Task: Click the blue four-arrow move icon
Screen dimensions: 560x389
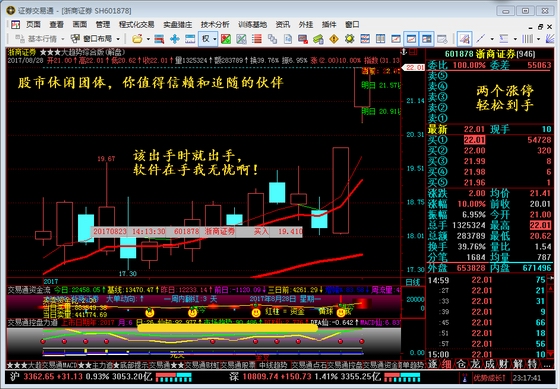Action: 175,39
